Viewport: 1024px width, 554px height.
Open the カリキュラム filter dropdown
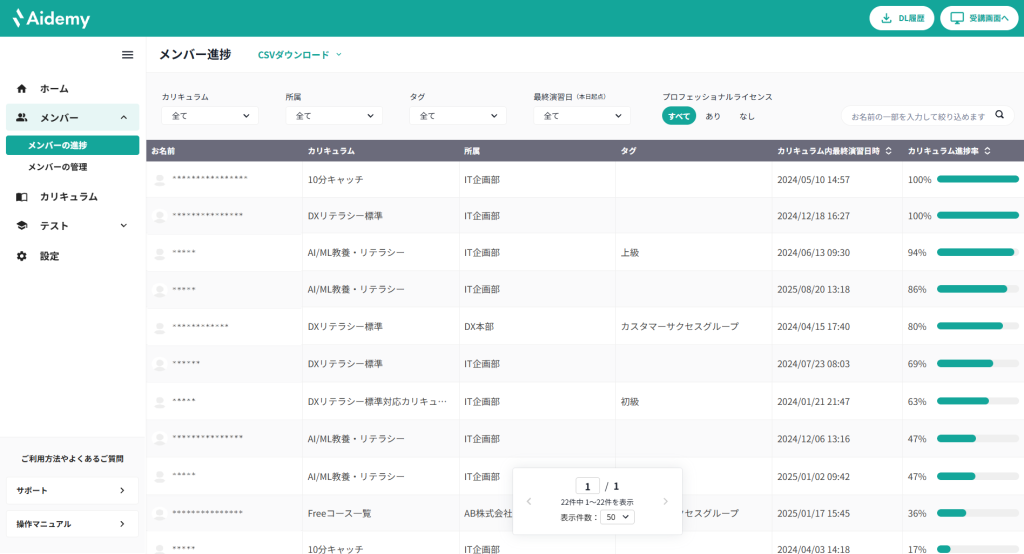click(210, 116)
